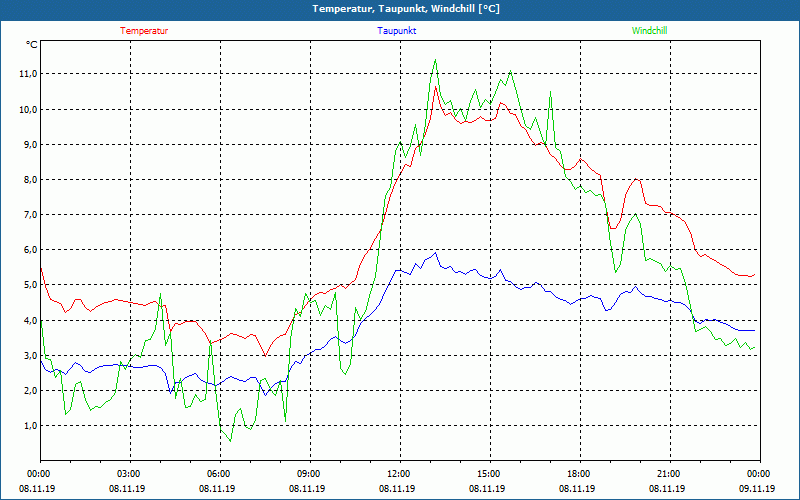Select the 06:00 time axis marker

219,473
